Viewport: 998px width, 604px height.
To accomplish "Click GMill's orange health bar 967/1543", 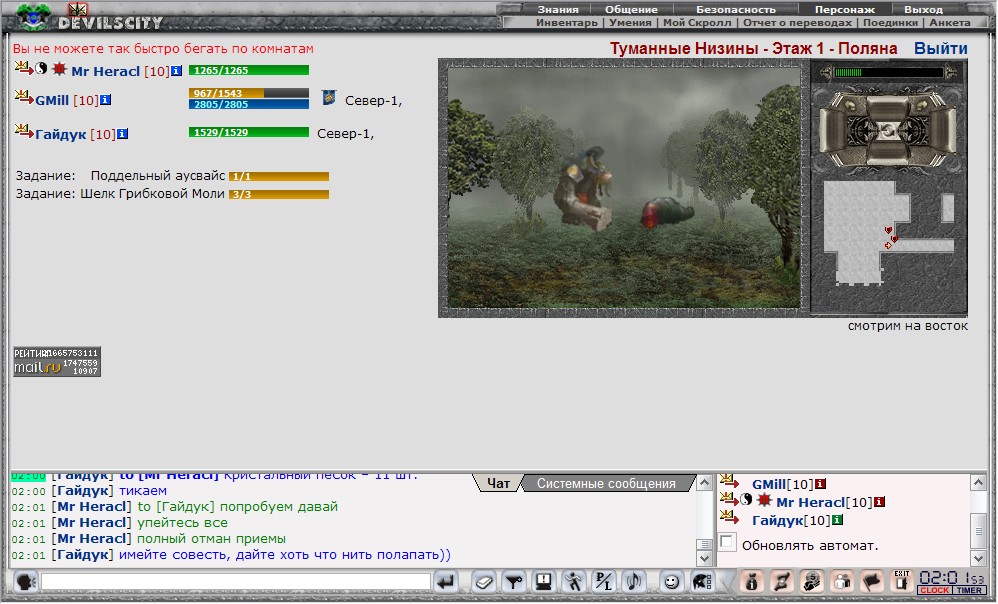I will point(248,93).
